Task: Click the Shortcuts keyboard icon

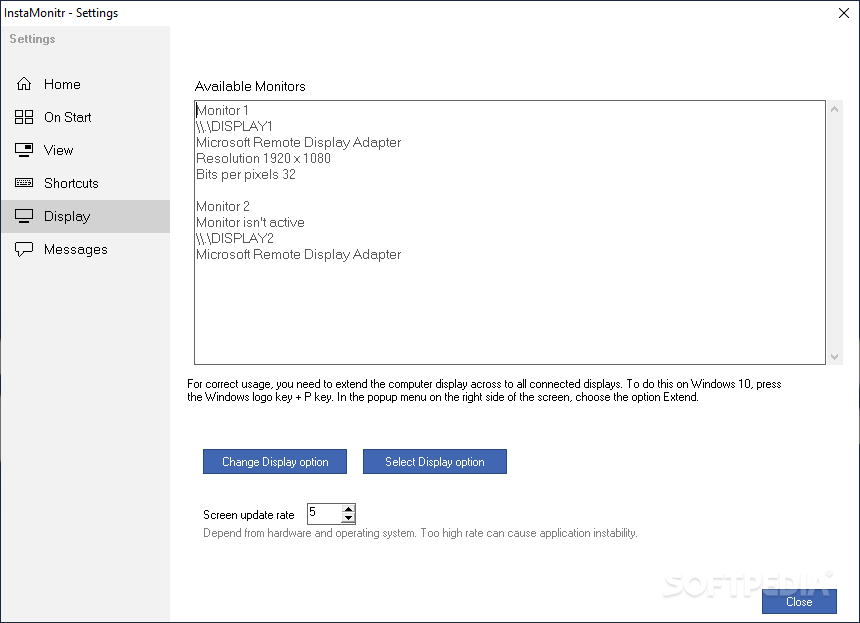Action: click(x=24, y=183)
